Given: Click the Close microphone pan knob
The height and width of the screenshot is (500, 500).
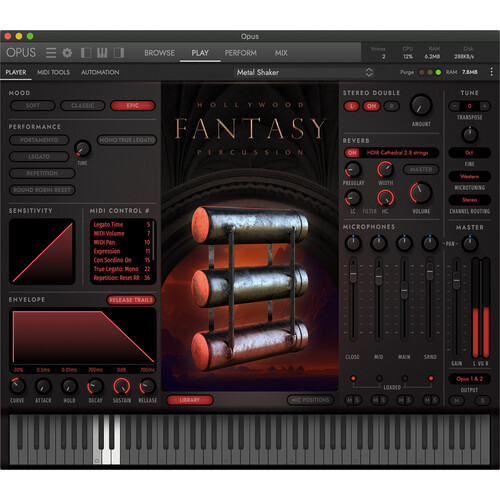Looking at the screenshot, I should tap(353, 243).
